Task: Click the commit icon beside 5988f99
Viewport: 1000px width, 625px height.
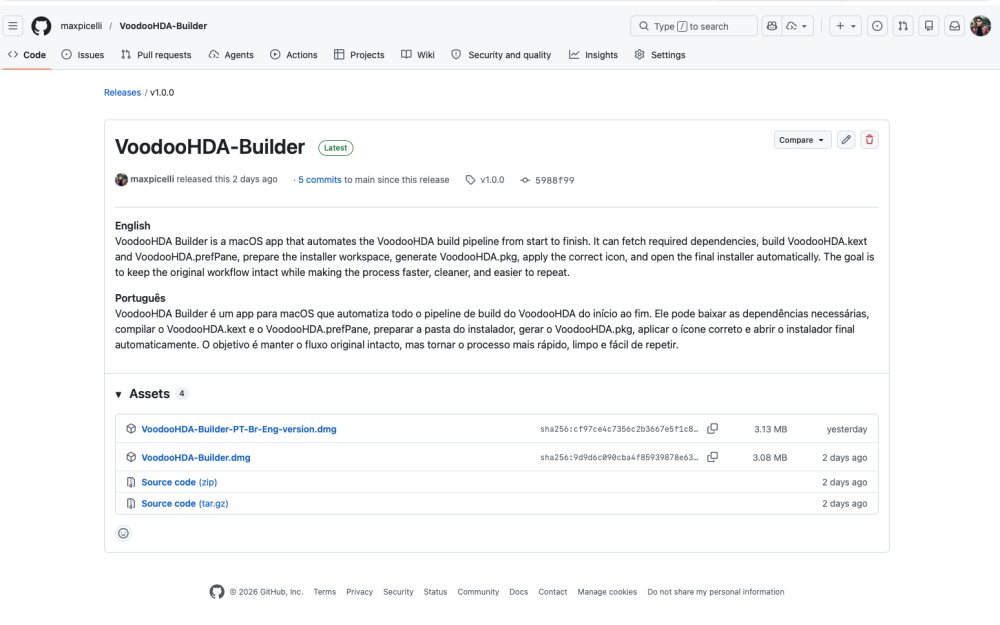Action: (x=525, y=180)
